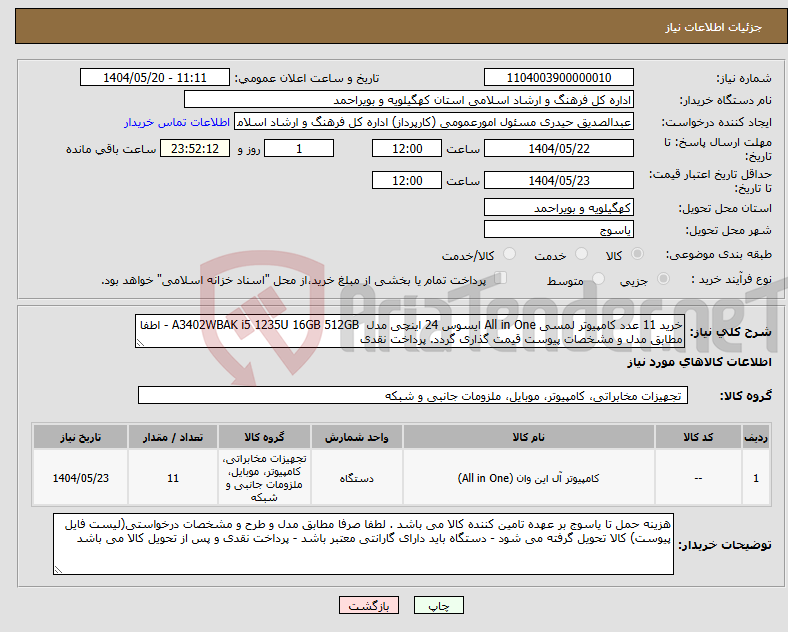Click the row number cell 1

click(756, 478)
